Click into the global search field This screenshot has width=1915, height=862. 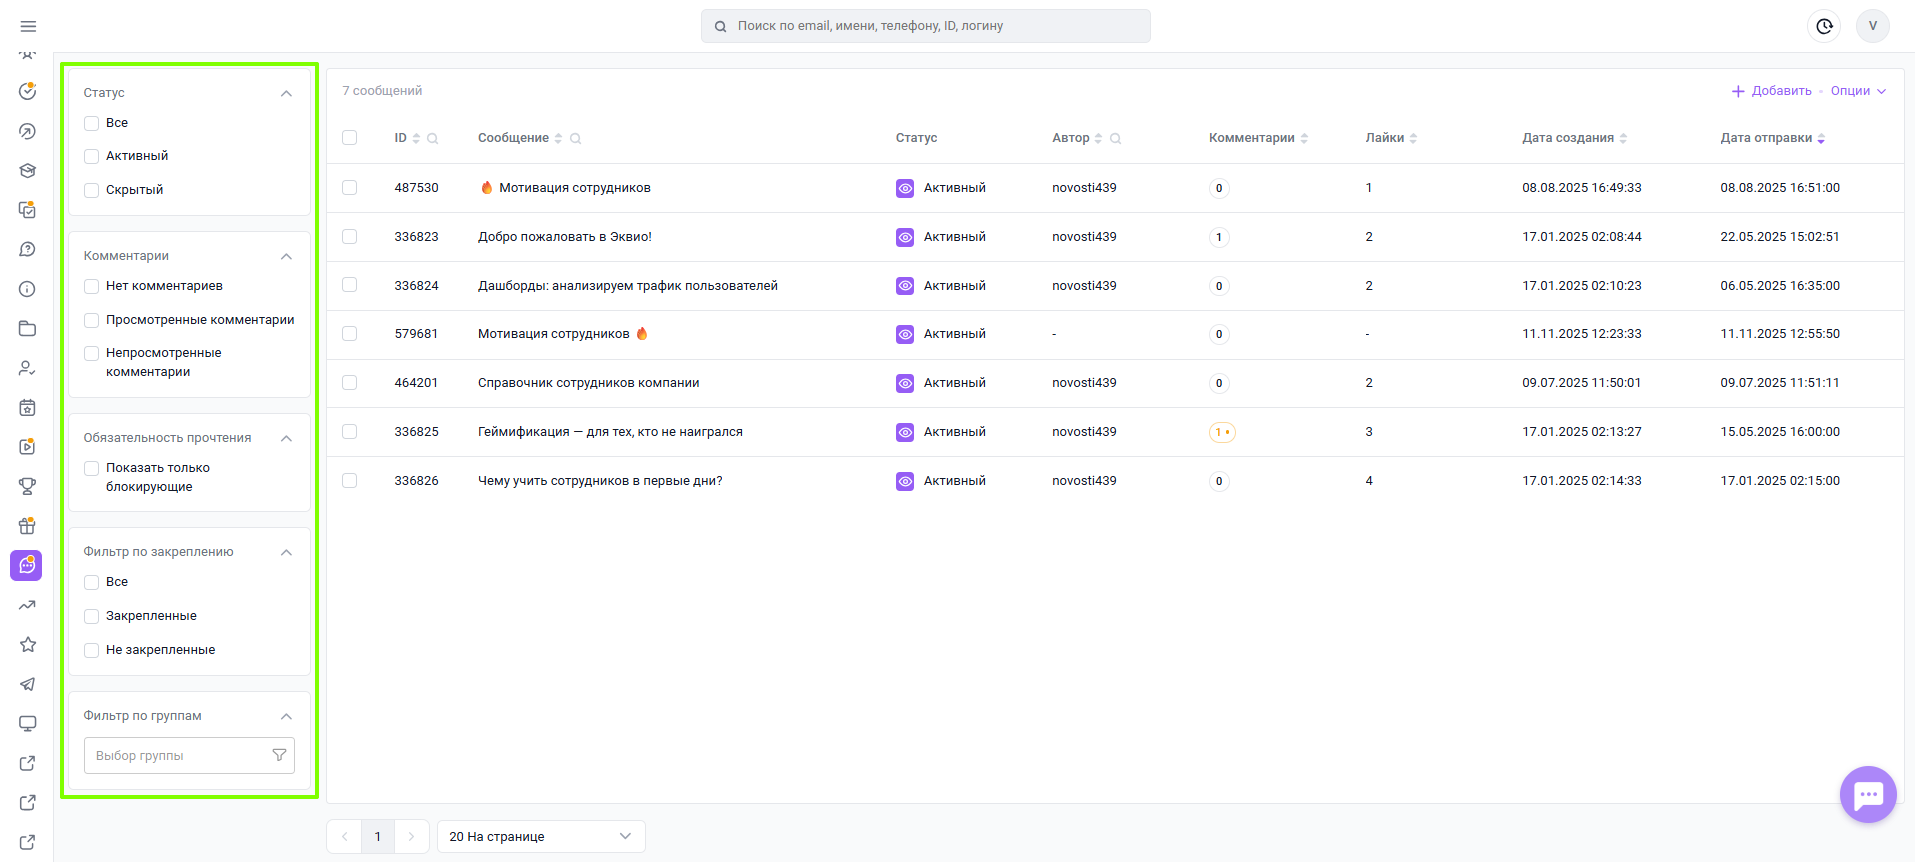click(926, 26)
